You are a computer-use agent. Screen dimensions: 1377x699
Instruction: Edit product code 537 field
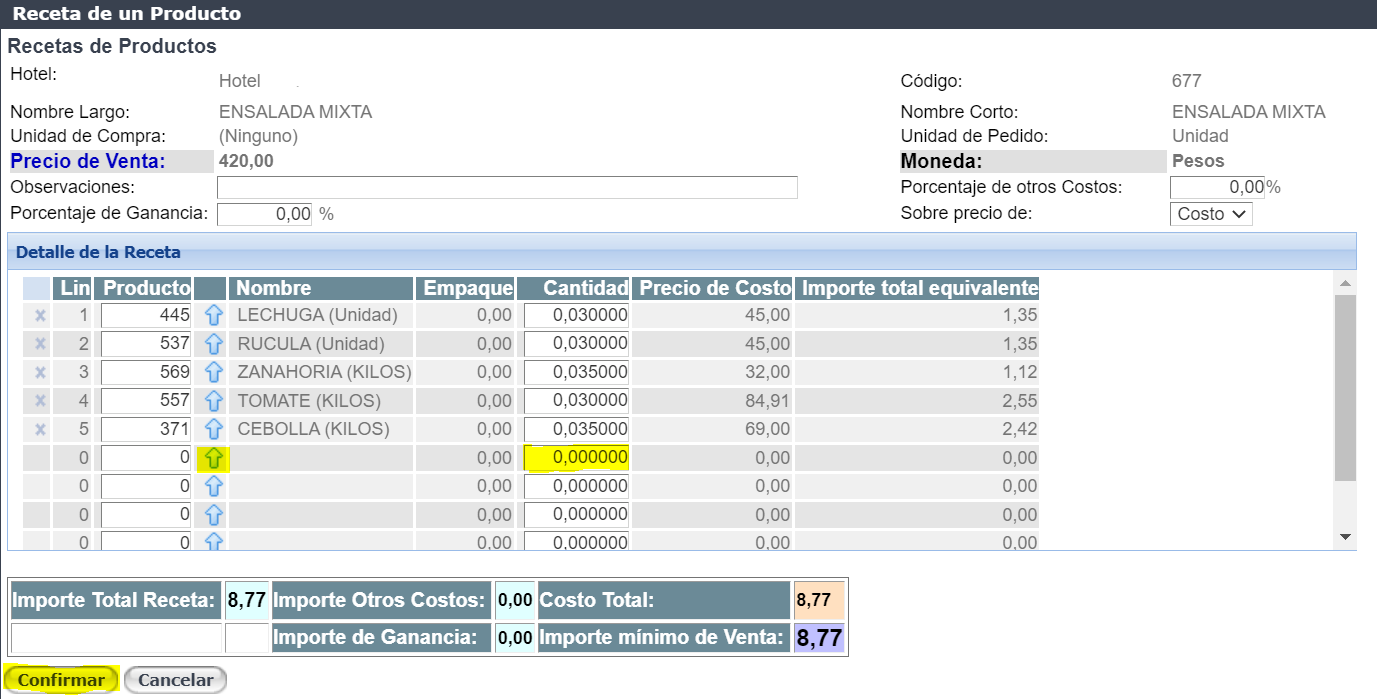click(146, 344)
